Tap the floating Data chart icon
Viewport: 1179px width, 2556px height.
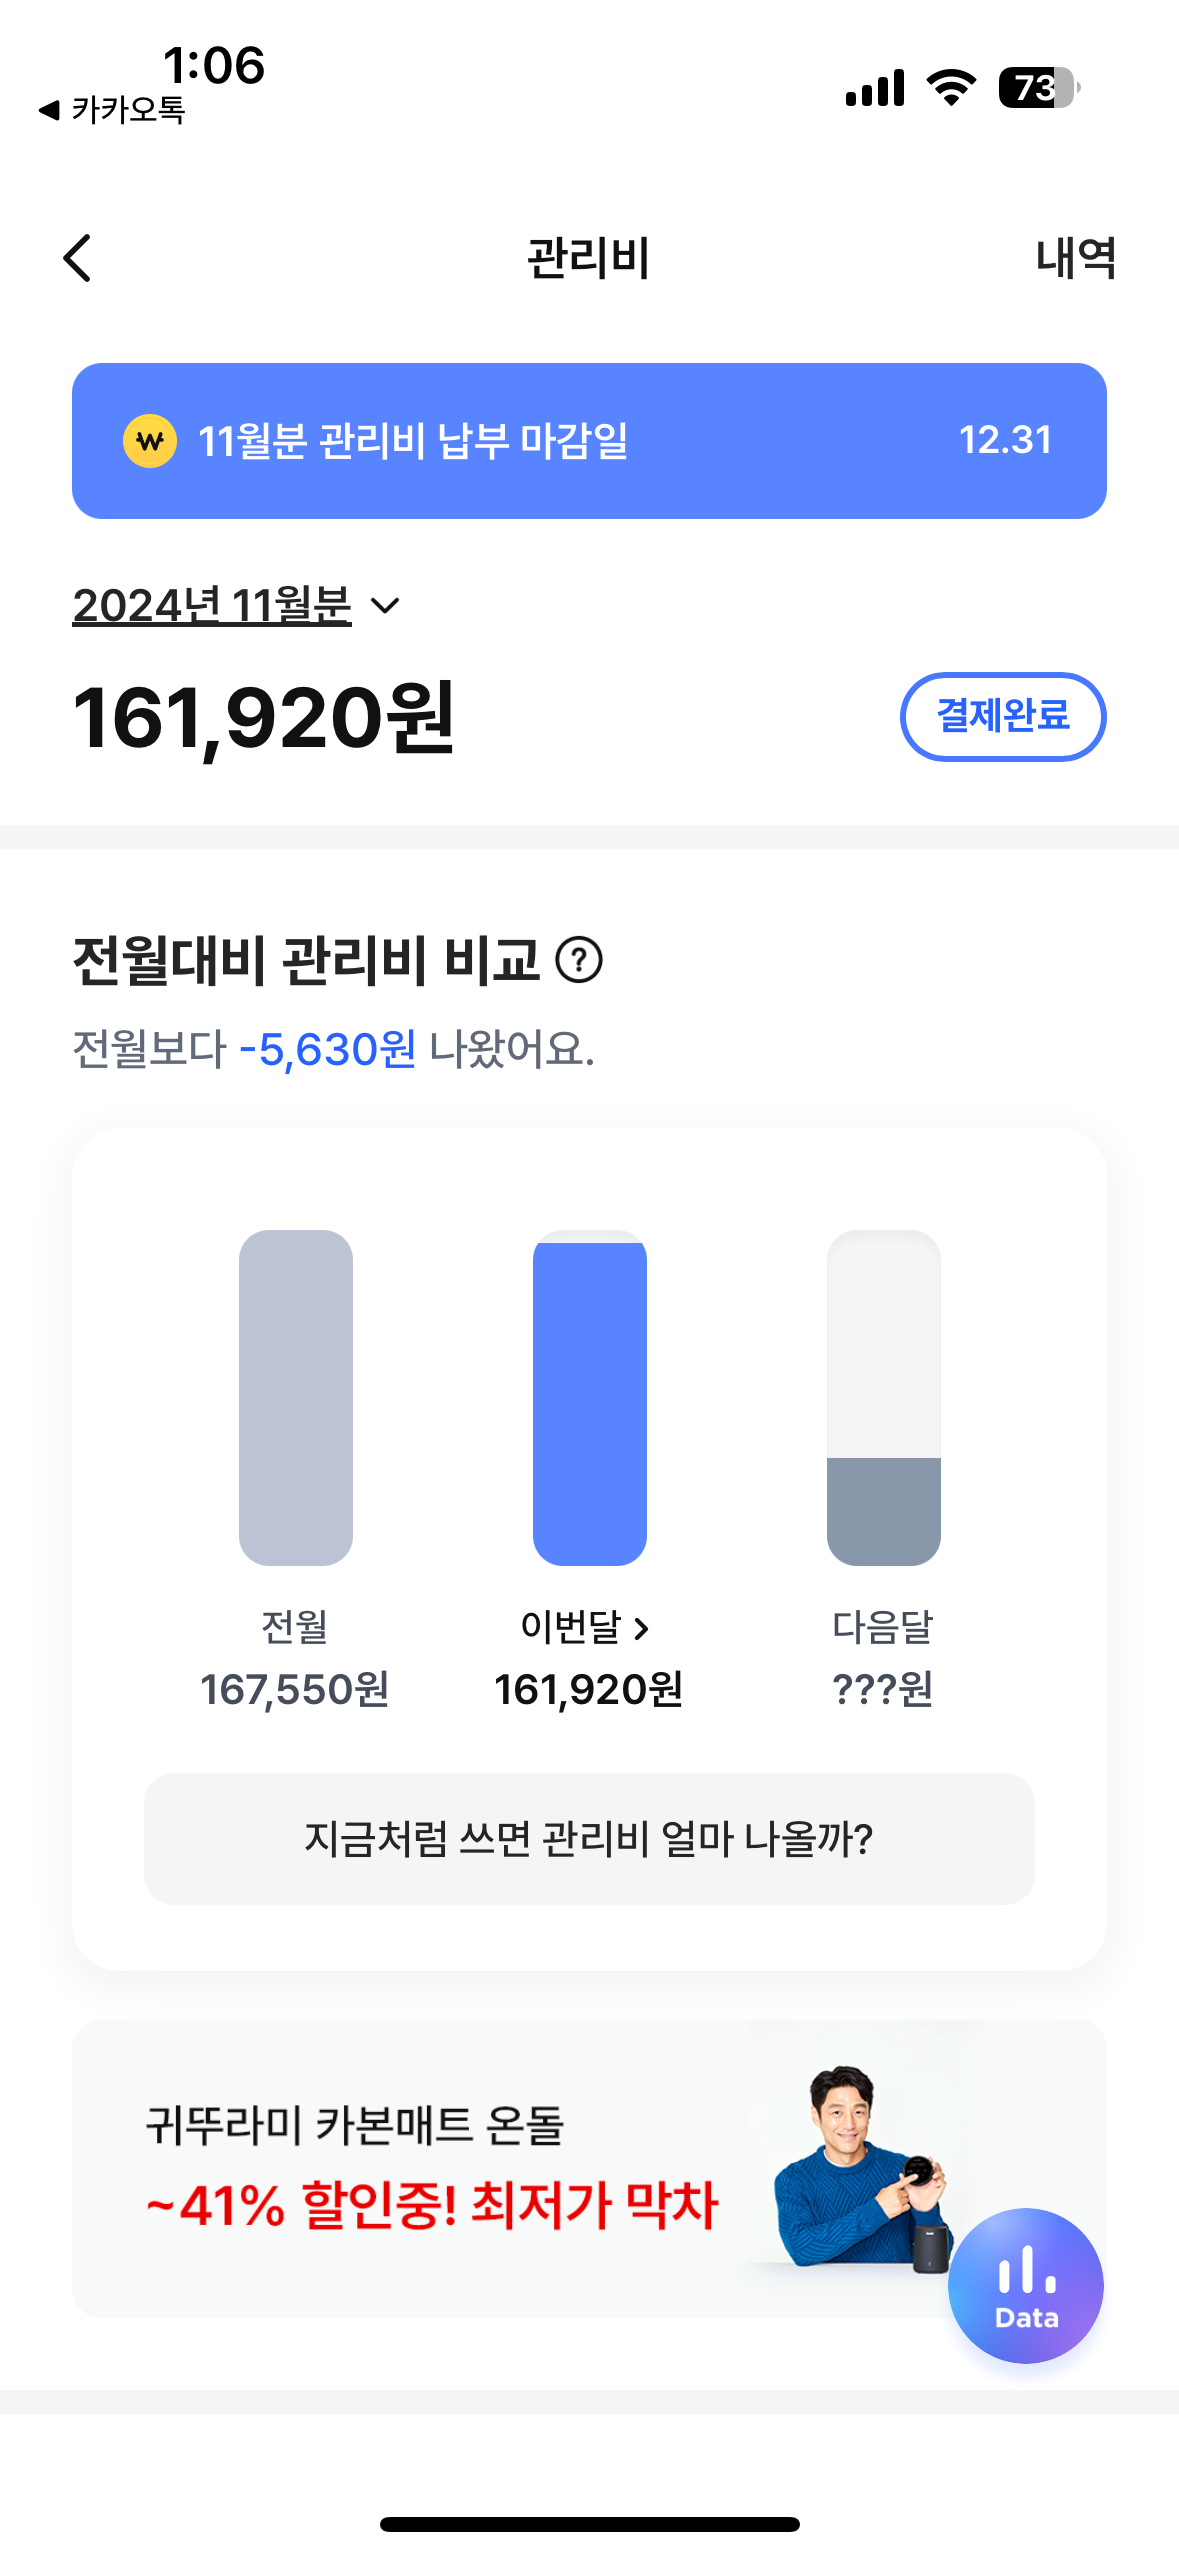coord(1025,2286)
